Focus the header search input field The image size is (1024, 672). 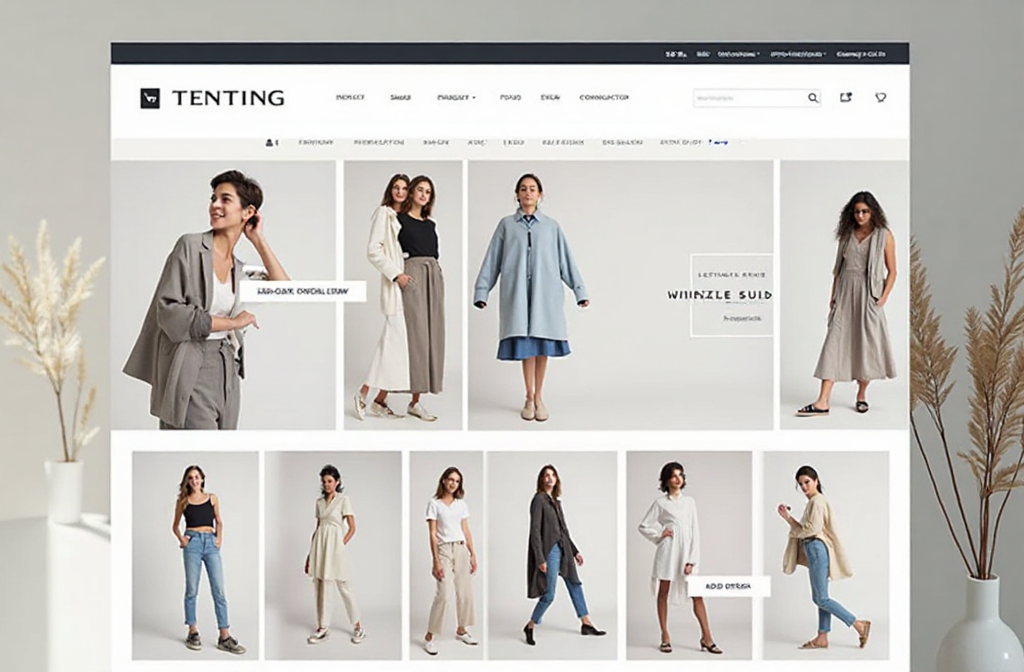coord(757,98)
